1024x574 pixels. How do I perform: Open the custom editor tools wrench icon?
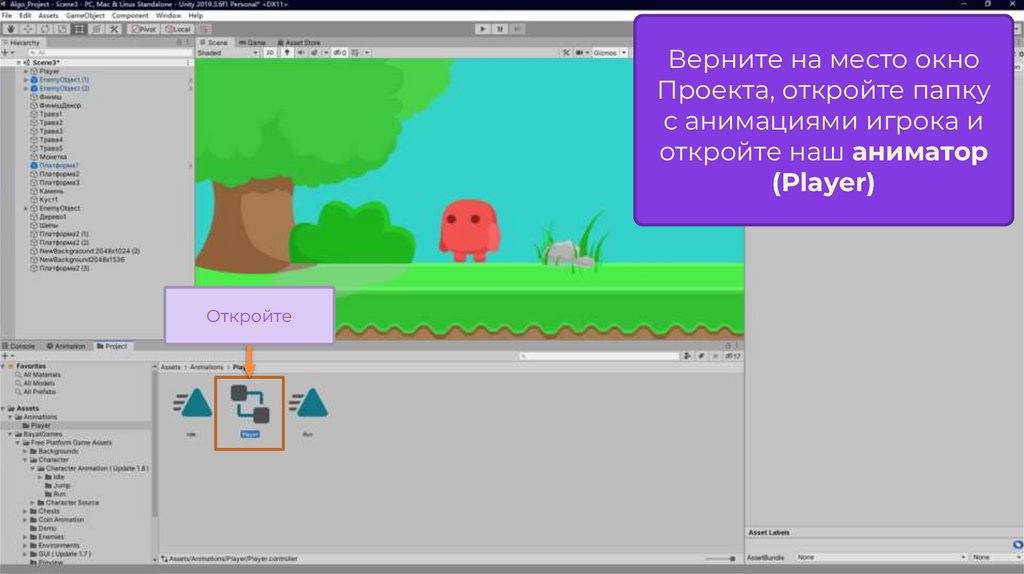114,29
